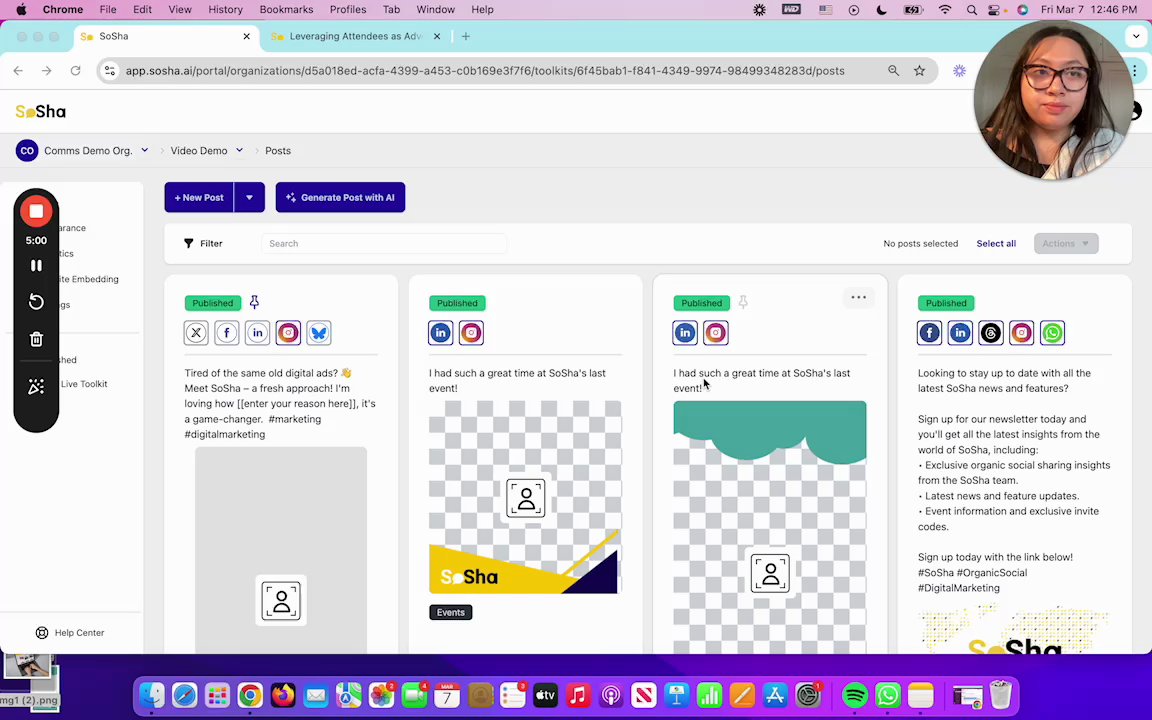Screen dimensions: 1152x720
Task: Stop the screen recording
Action: (36, 212)
